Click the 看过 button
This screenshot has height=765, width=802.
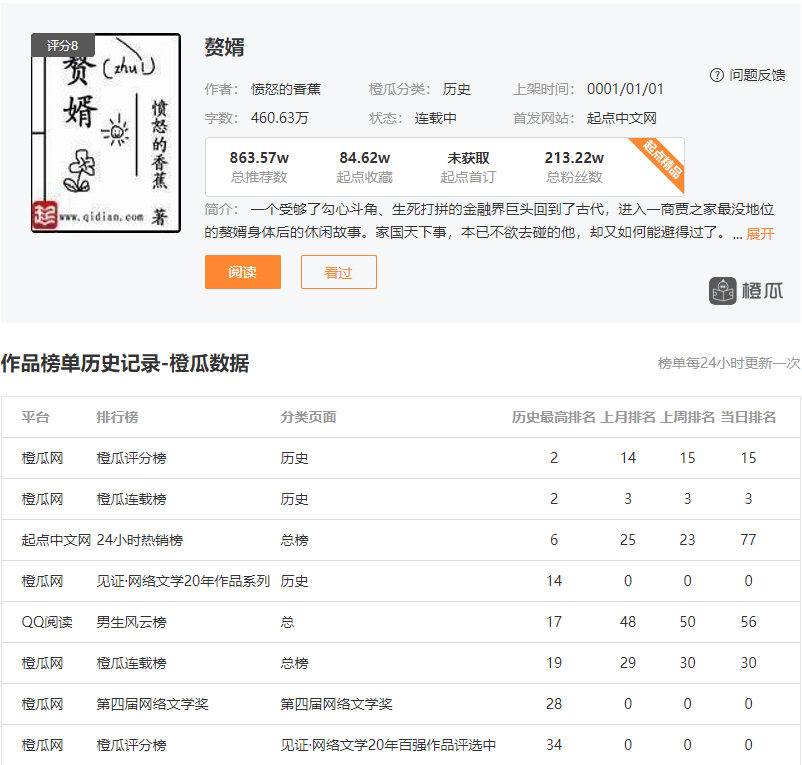click(x=339, y=272)
